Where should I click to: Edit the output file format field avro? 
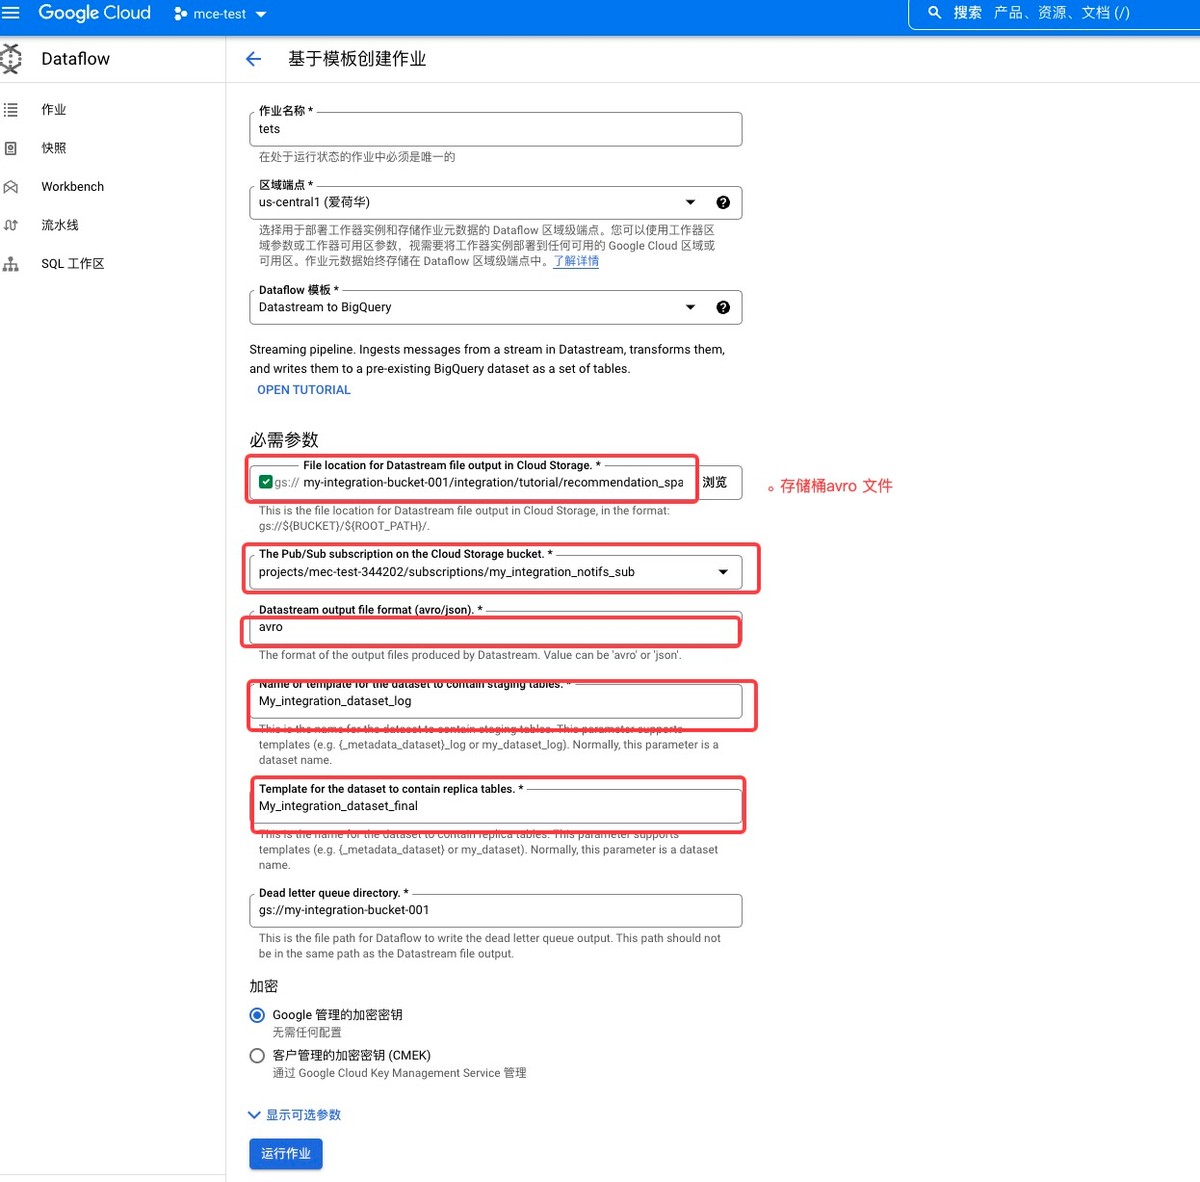point(495,627)
